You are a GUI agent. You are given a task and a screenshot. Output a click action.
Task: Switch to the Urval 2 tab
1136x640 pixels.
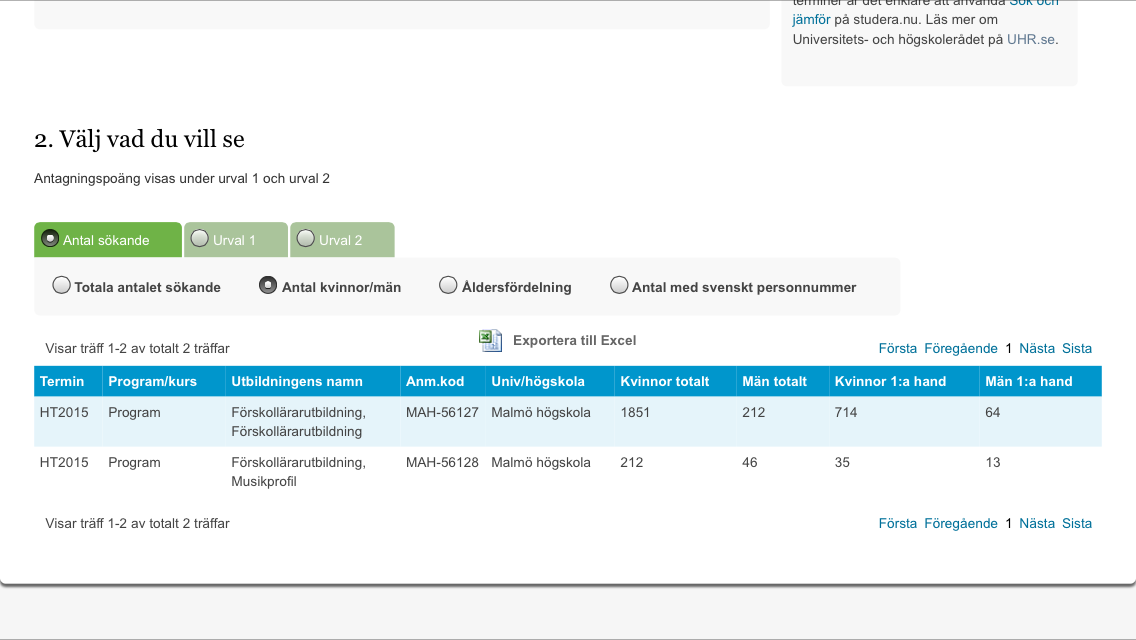341,240
